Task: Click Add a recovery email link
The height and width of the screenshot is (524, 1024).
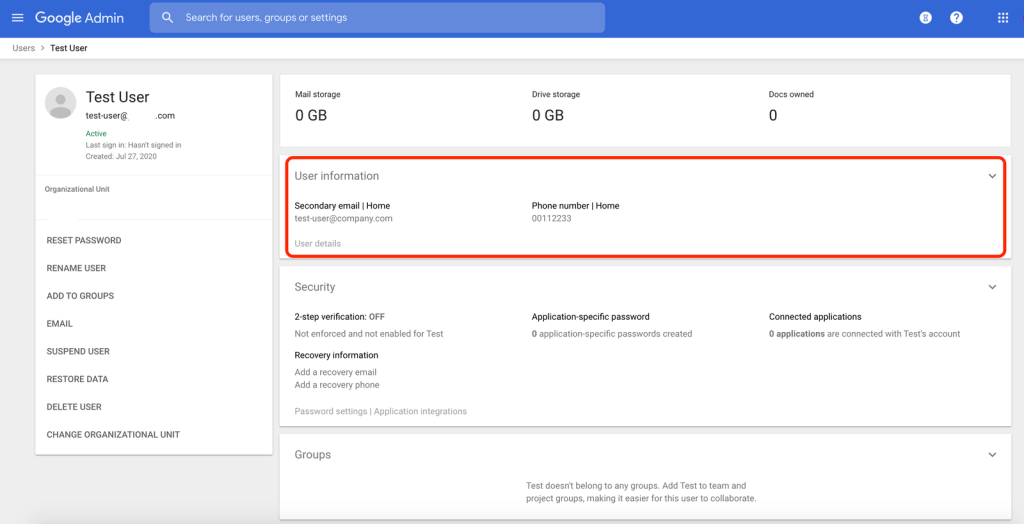Action: point(336,372)
